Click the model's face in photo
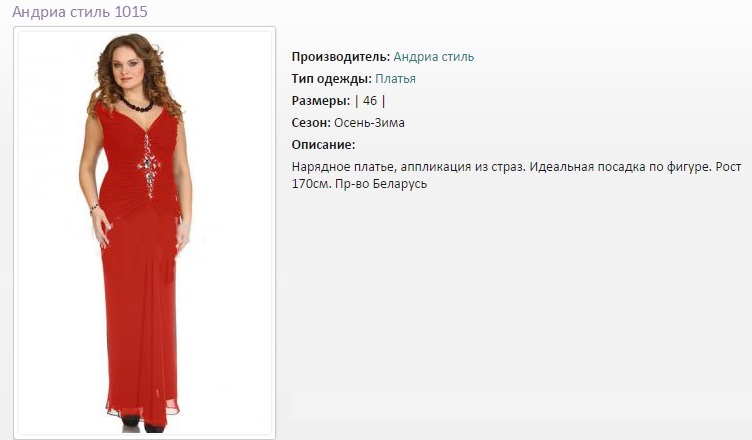Screen dimensions: 752x440 click(x=130, y=68)
